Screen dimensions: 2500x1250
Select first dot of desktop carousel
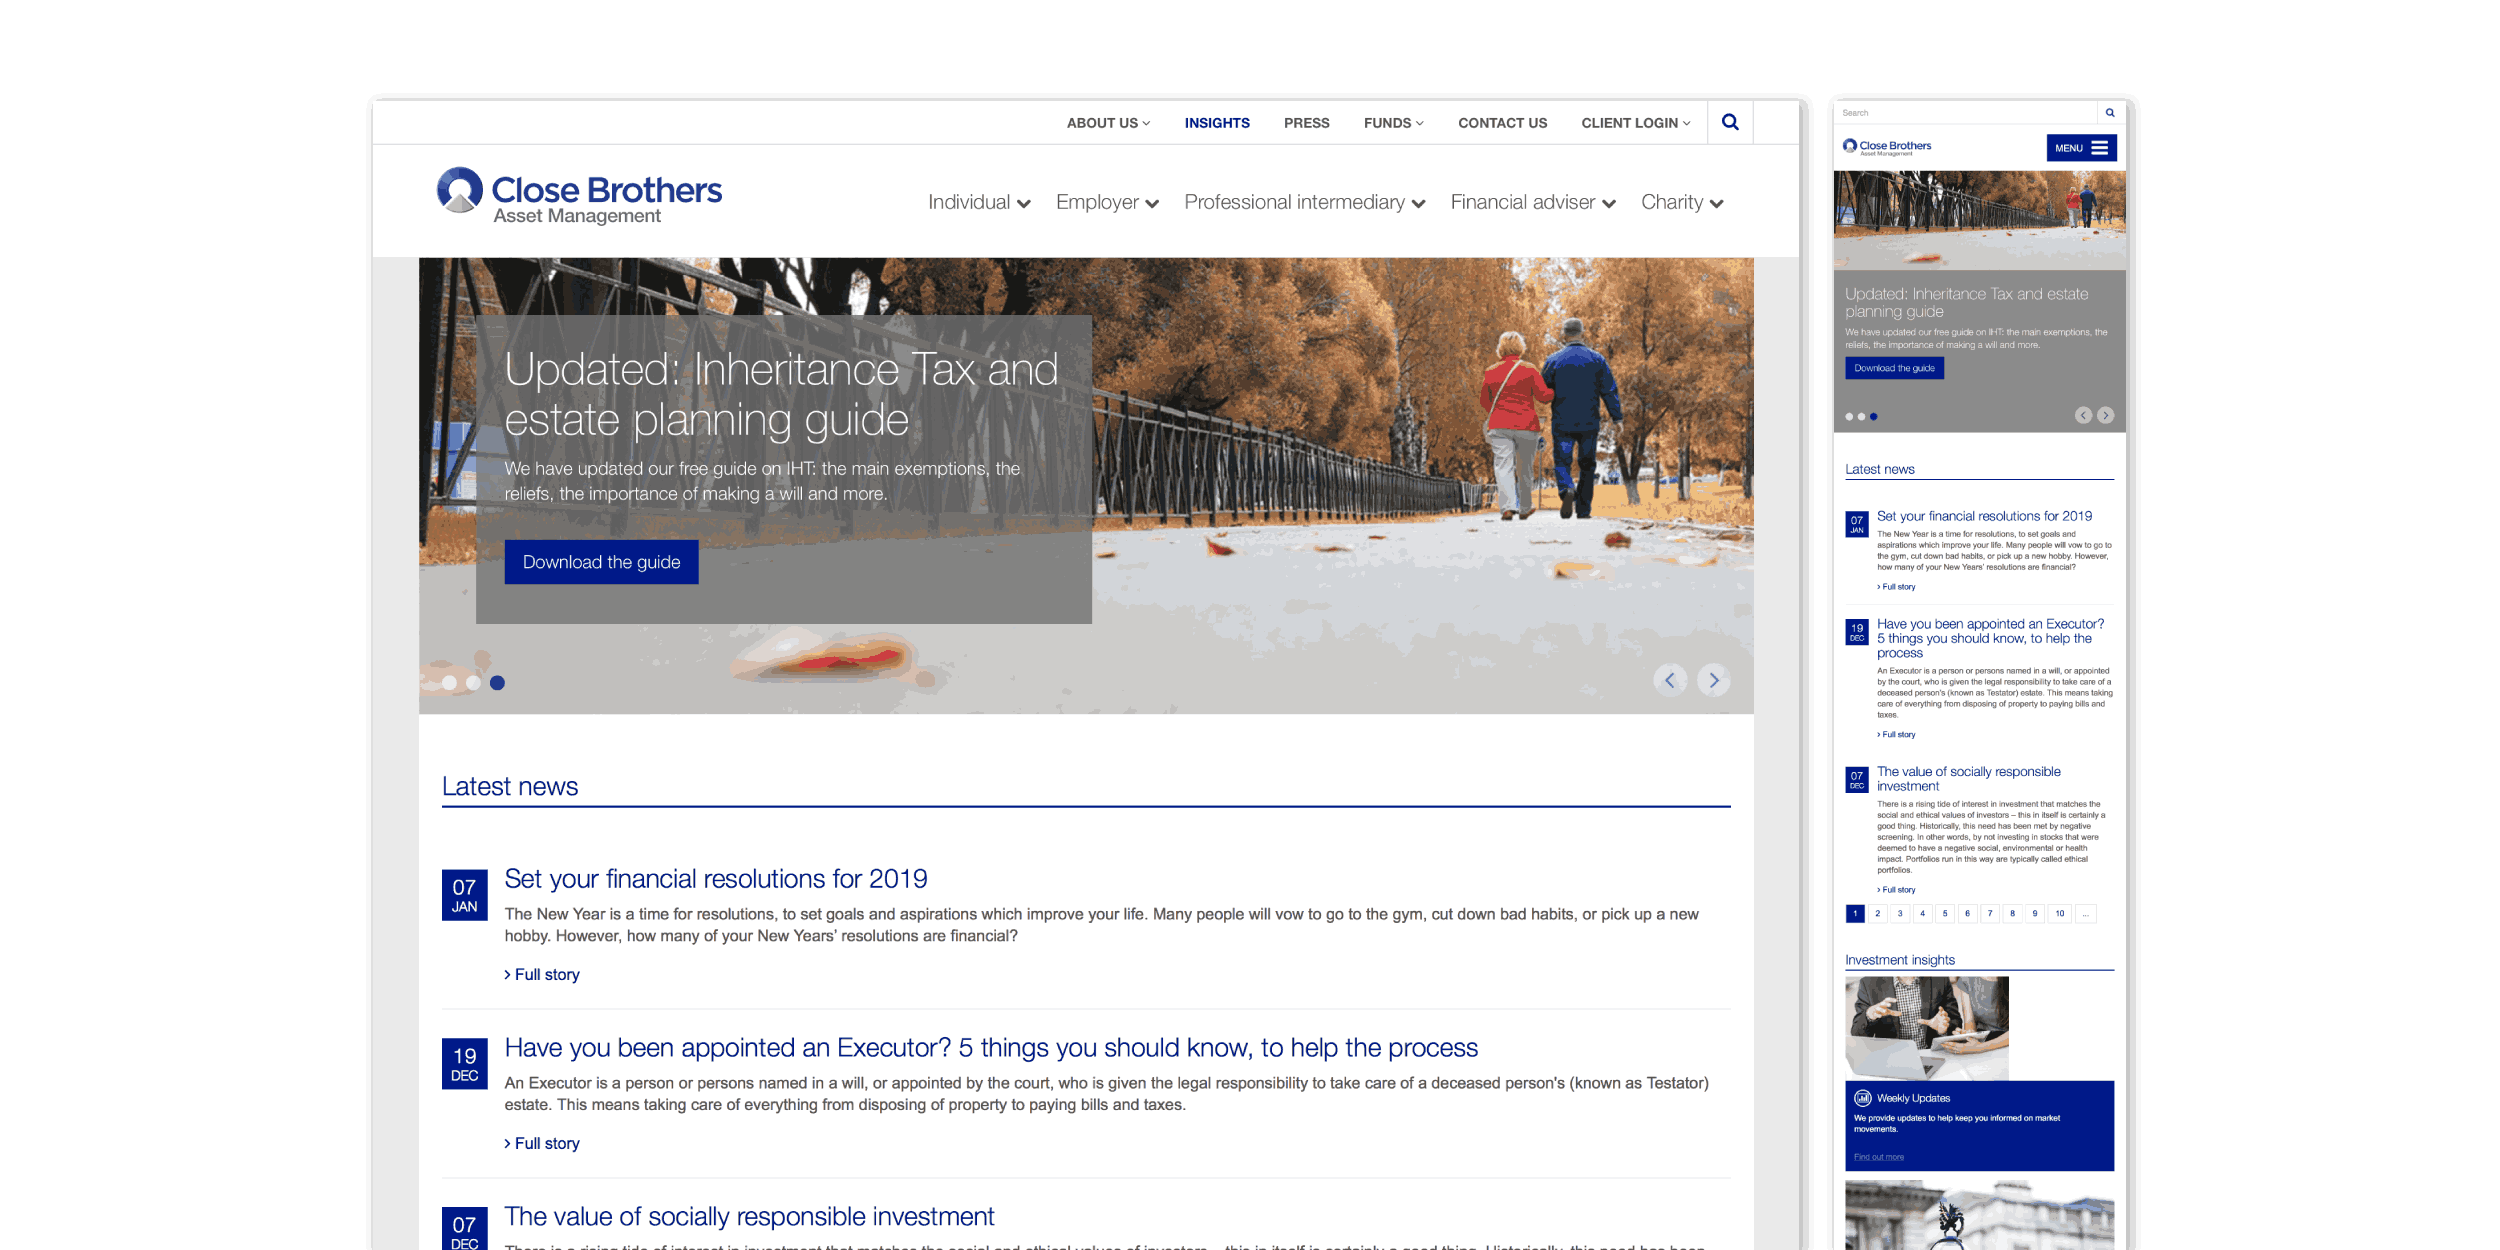[450, 683]
